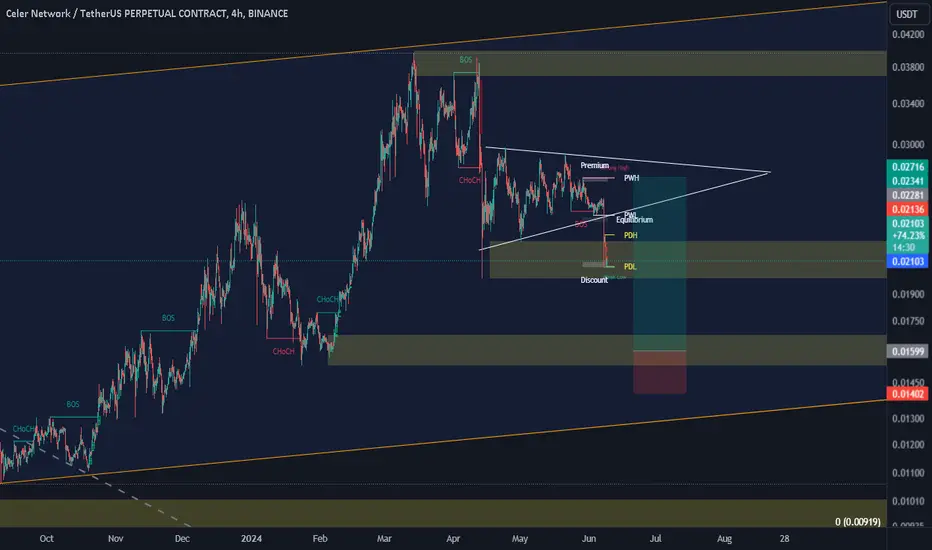Select the yellow PDH level label
Viewport: 932px width, 550px height.
click(631, 235)
